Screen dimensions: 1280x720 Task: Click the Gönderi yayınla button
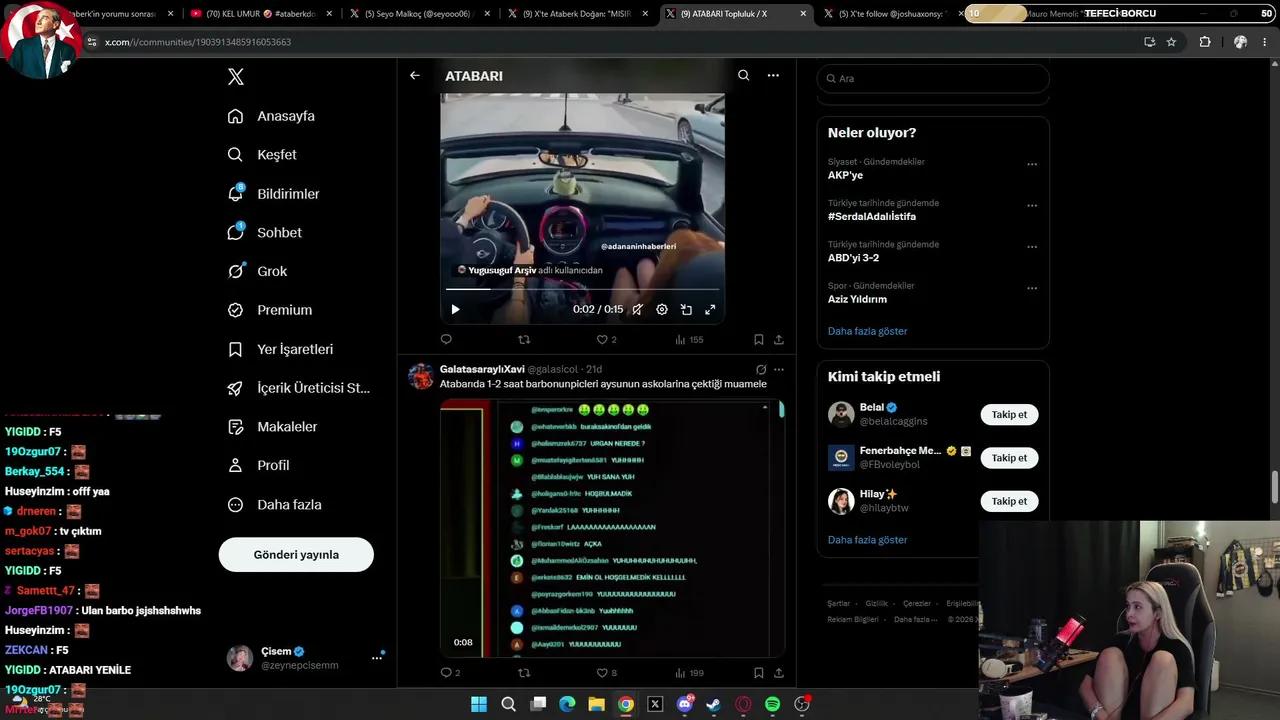(x=296, y=555)
